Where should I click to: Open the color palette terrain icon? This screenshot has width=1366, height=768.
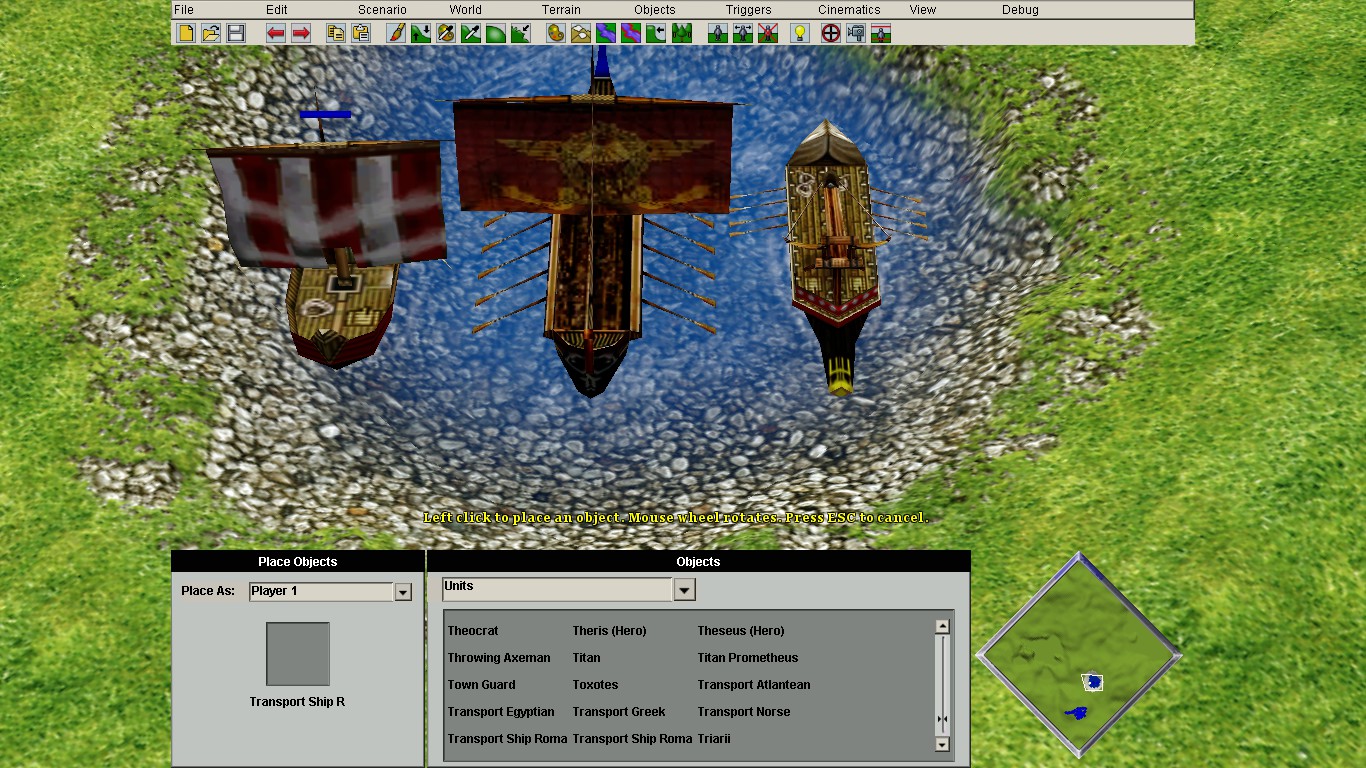click(556, 33)
